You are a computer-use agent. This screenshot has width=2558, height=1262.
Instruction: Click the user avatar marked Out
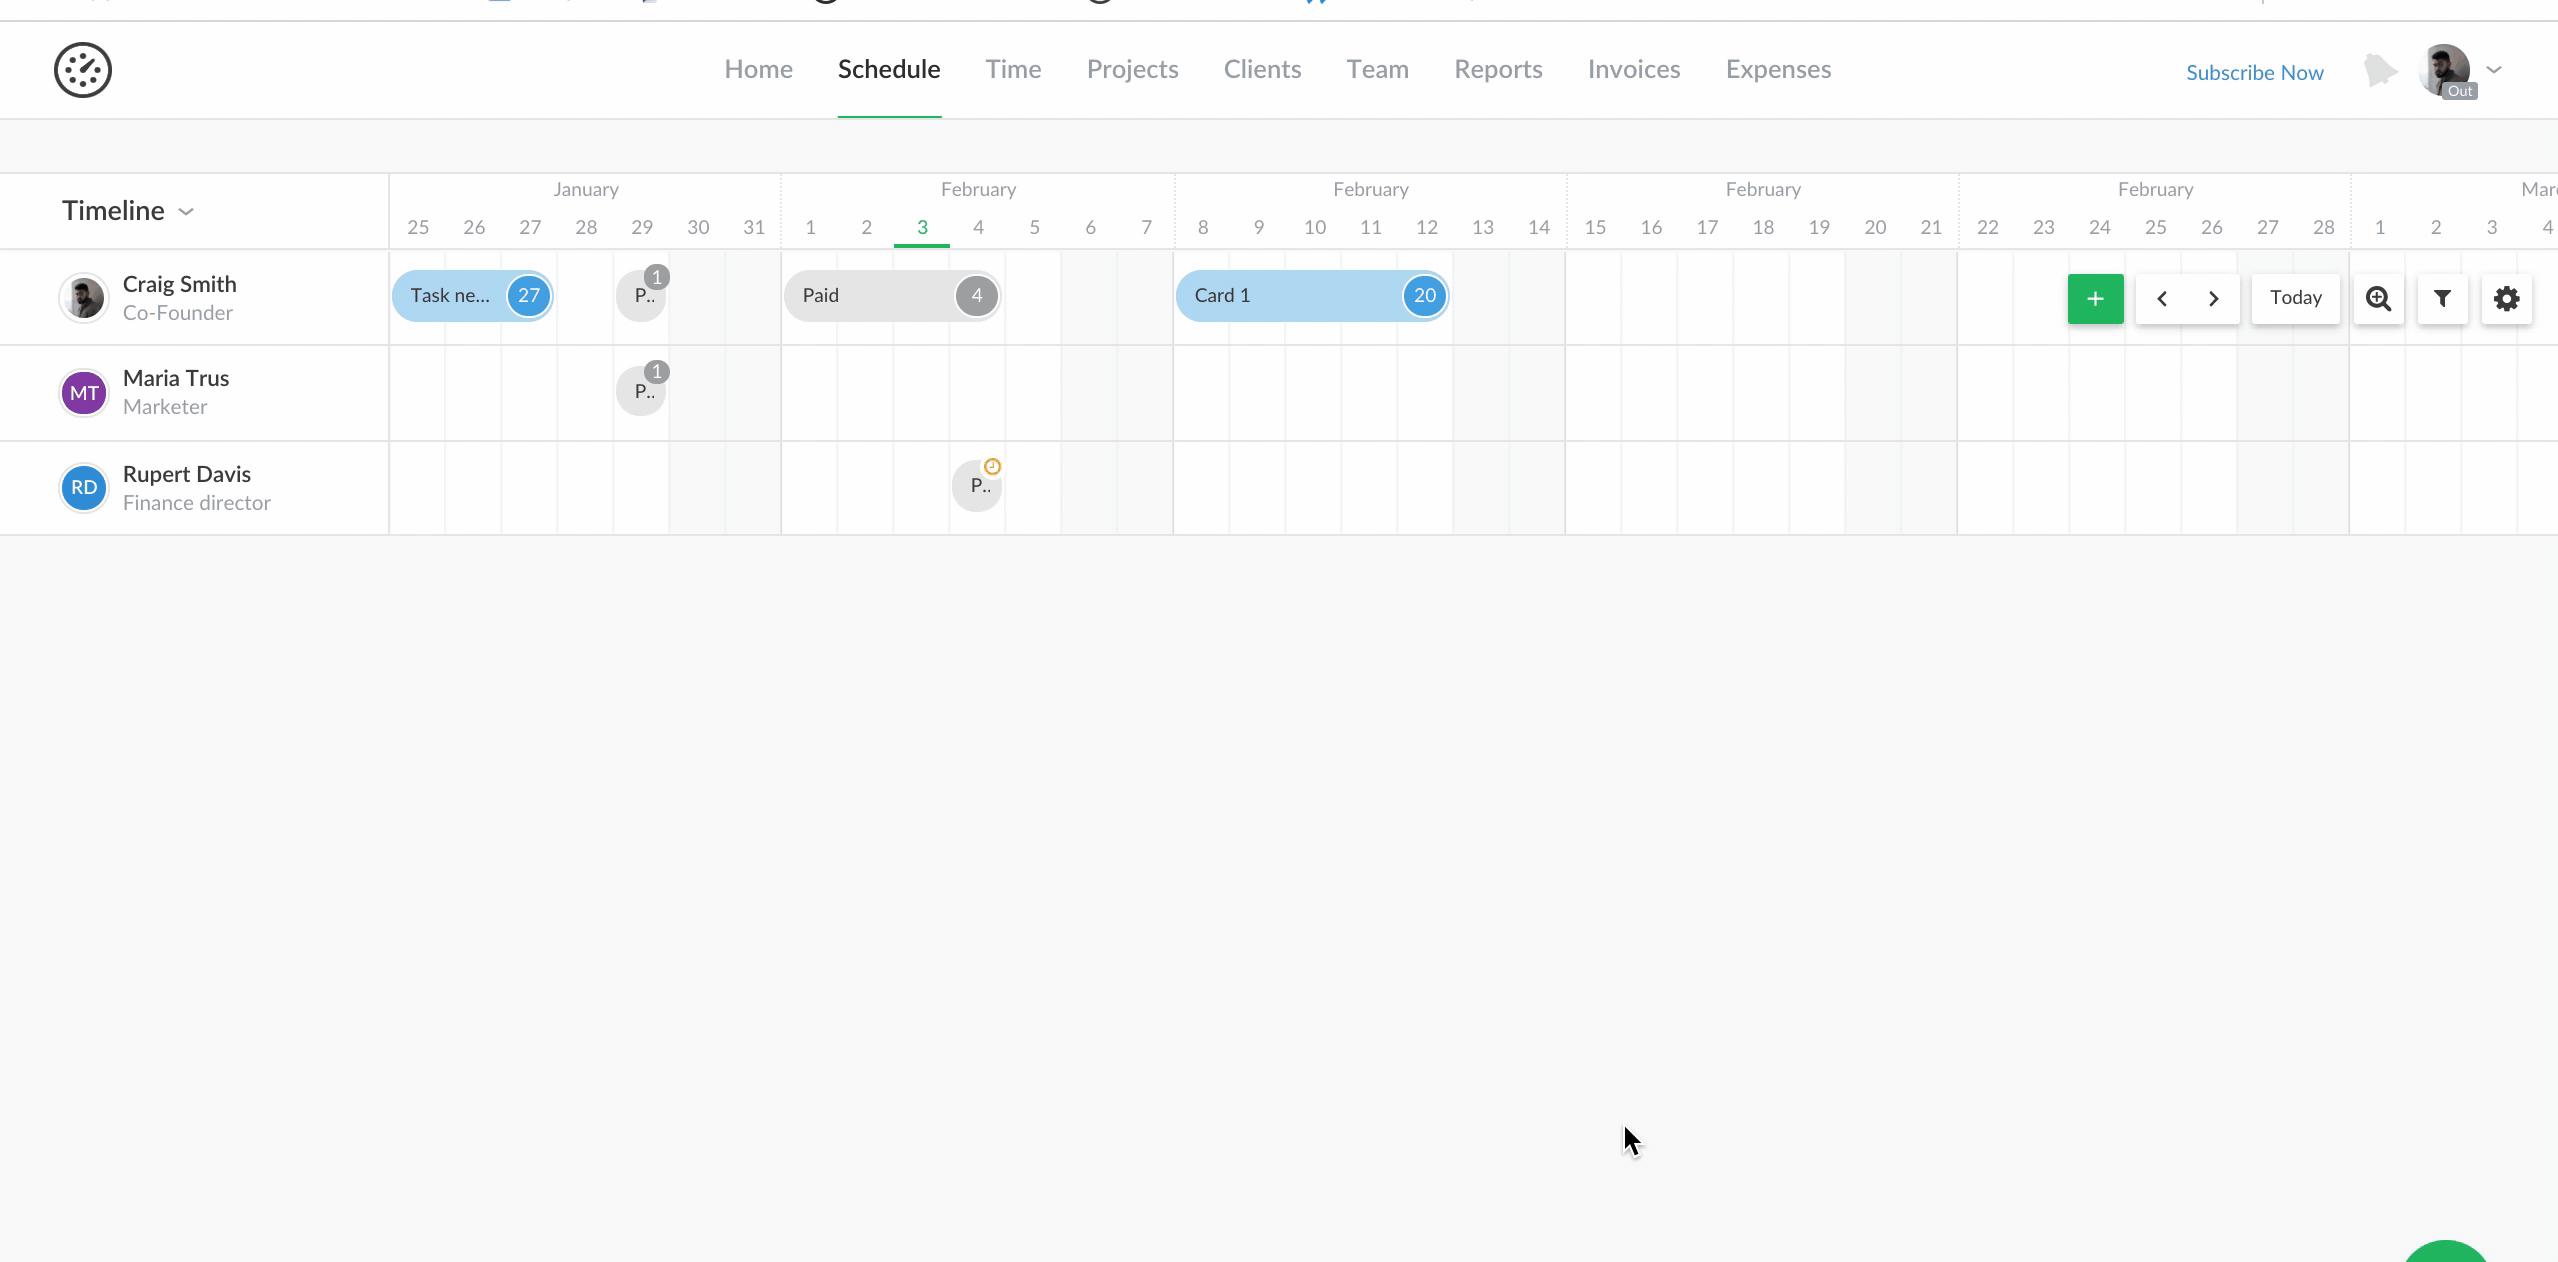pos(2444,70)
